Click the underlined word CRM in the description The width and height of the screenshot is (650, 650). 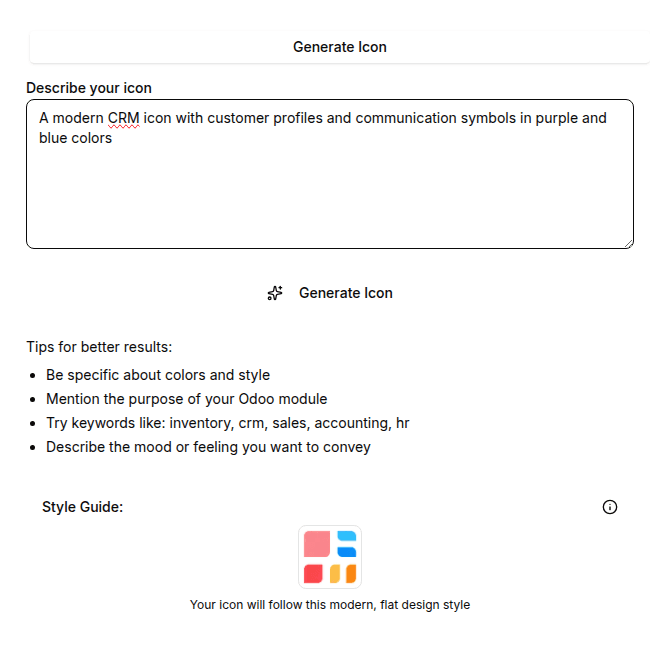(x=123, y=118)
